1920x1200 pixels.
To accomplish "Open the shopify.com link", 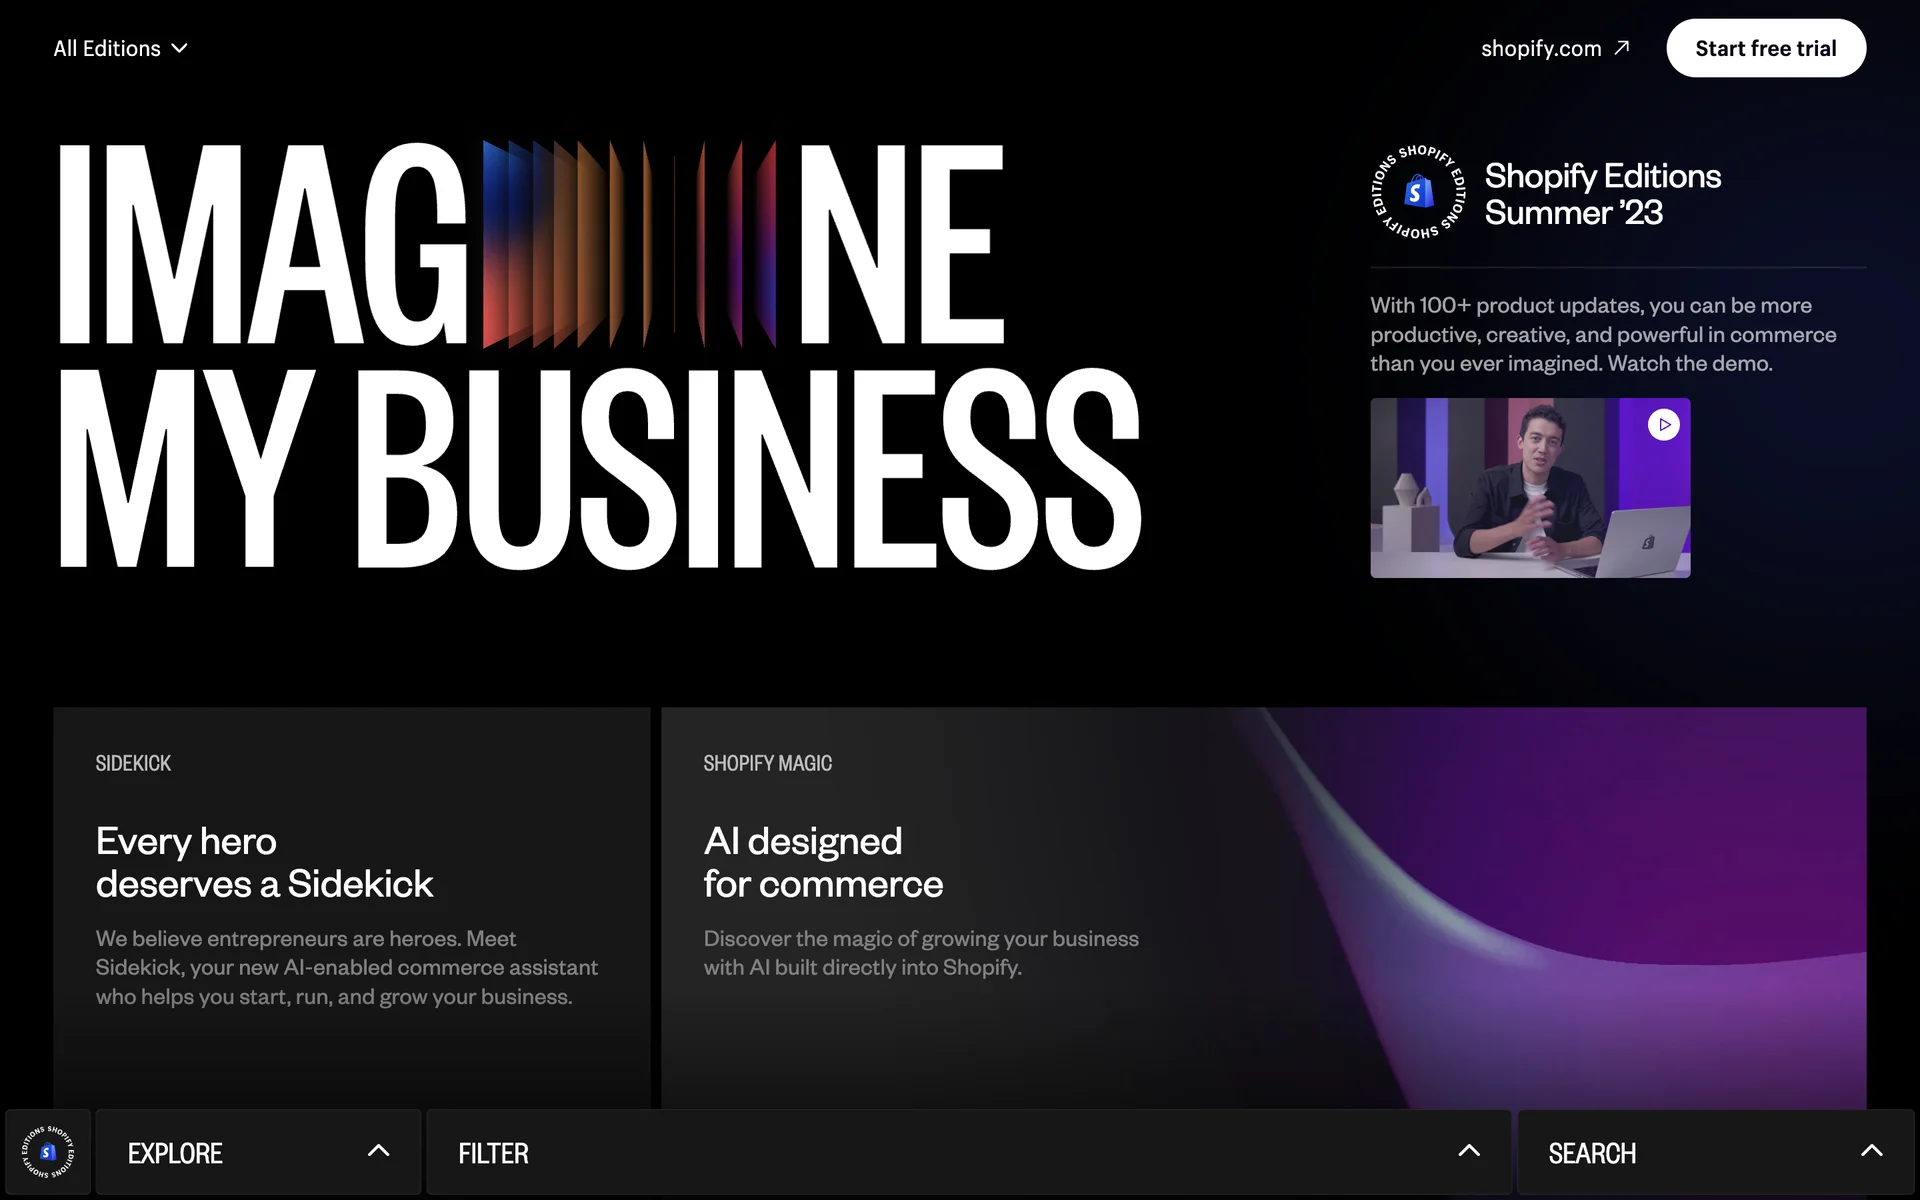I will 1540,48.
